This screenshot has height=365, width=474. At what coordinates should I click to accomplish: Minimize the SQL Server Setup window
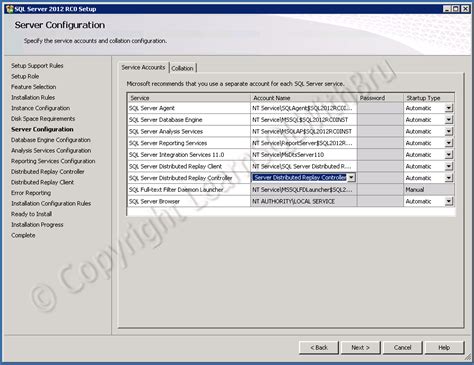(x=448, y=9)
